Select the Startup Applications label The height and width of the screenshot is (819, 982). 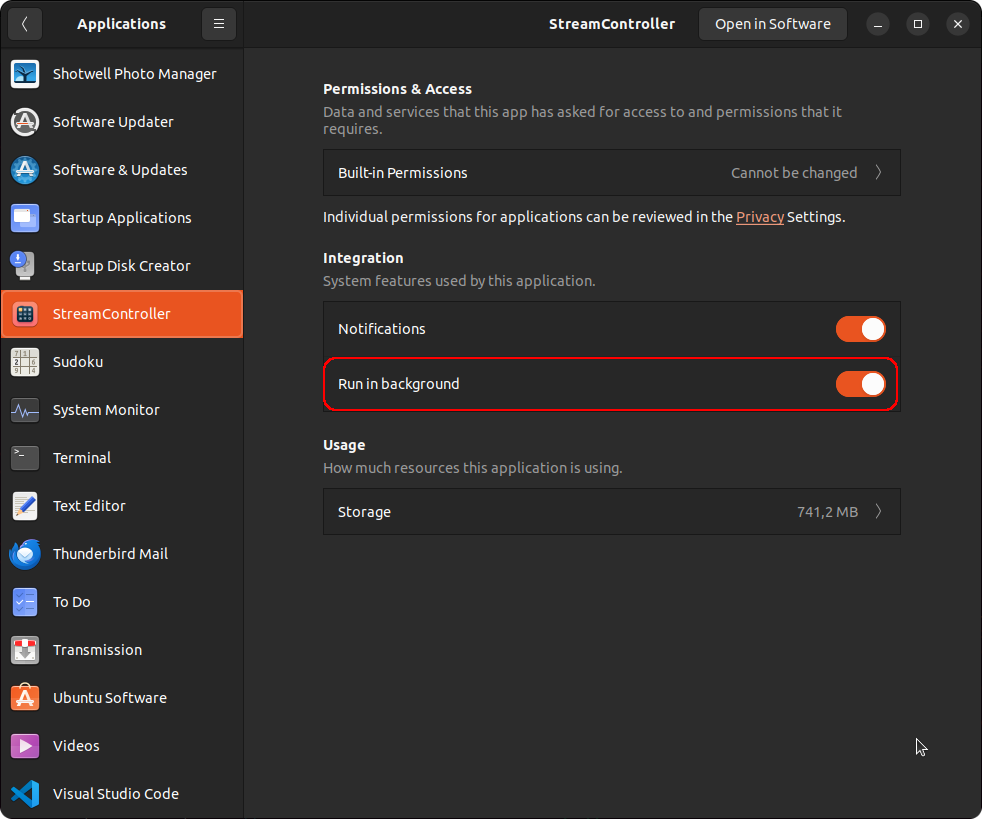point(122,218)
